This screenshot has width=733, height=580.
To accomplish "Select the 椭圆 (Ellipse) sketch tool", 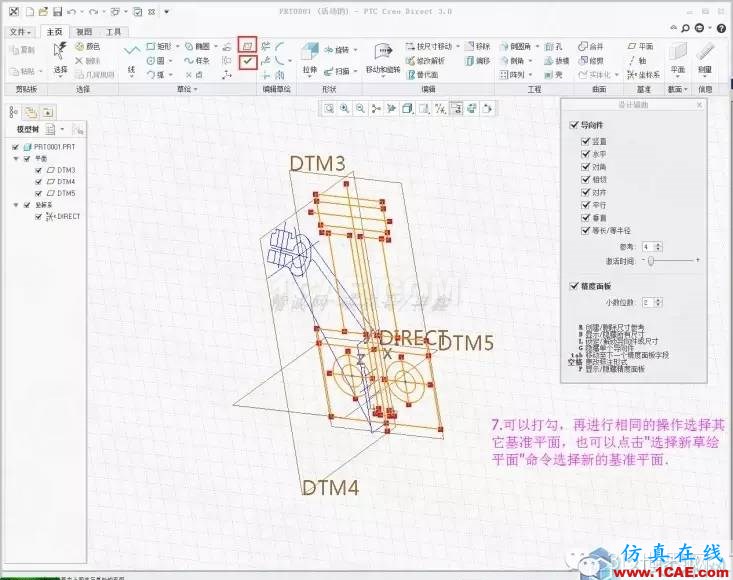I will (x=197, y=46).
